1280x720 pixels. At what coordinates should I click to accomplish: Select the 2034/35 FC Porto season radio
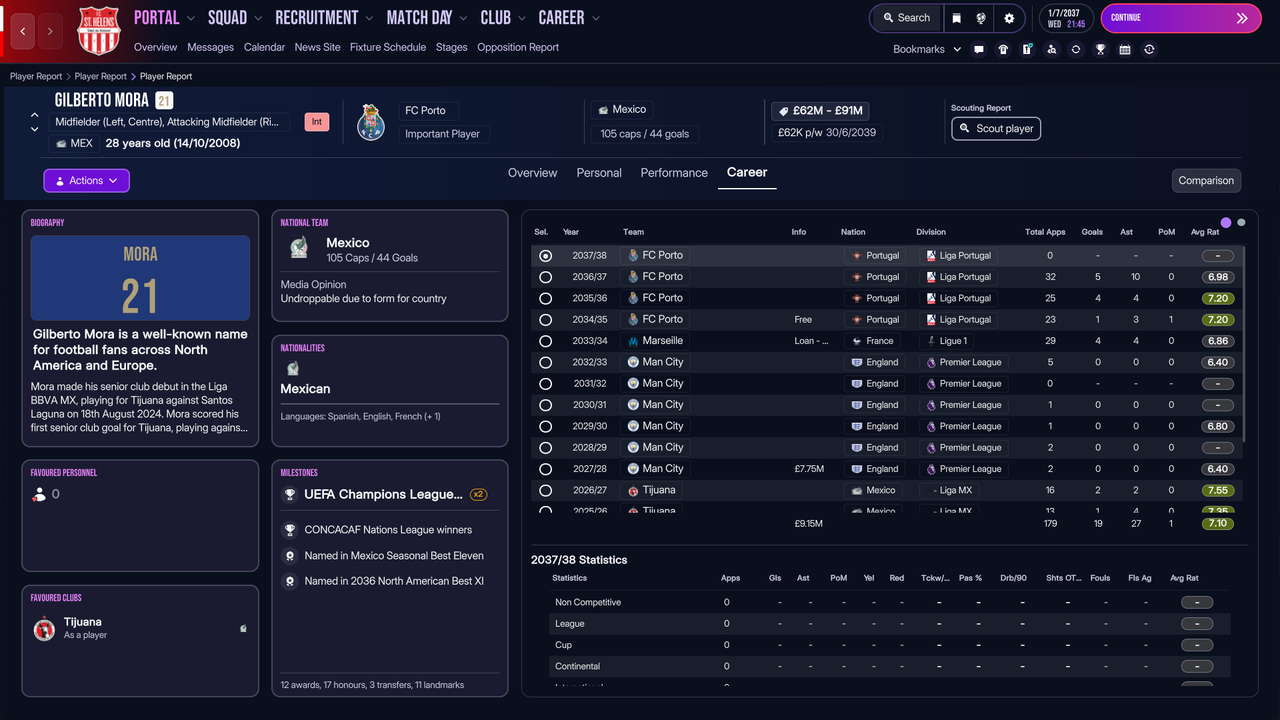click(x=545, y=320)
